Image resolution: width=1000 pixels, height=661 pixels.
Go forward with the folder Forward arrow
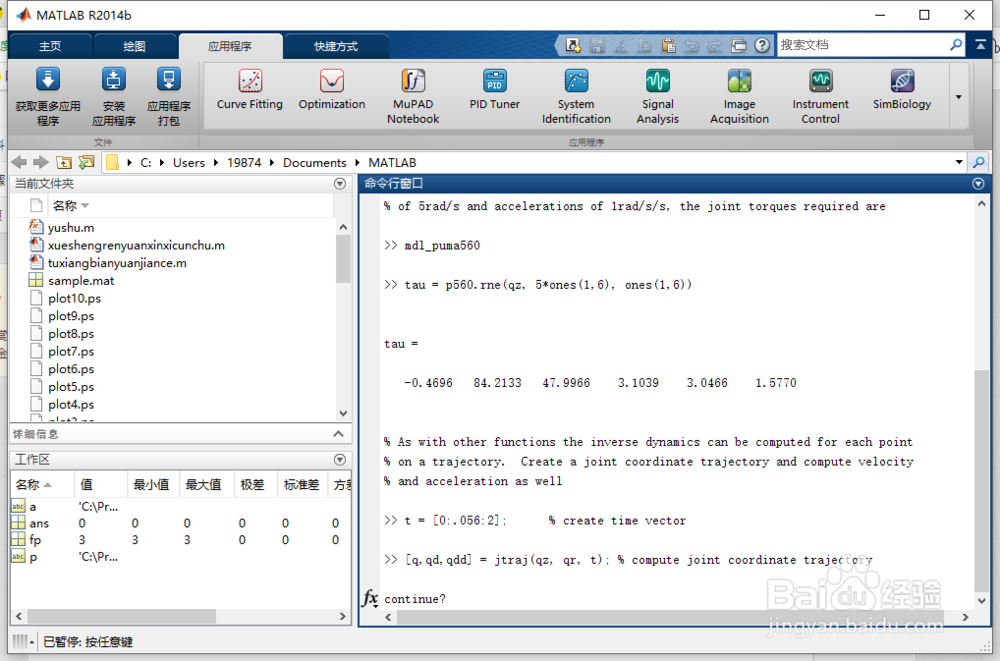(41, 163)
